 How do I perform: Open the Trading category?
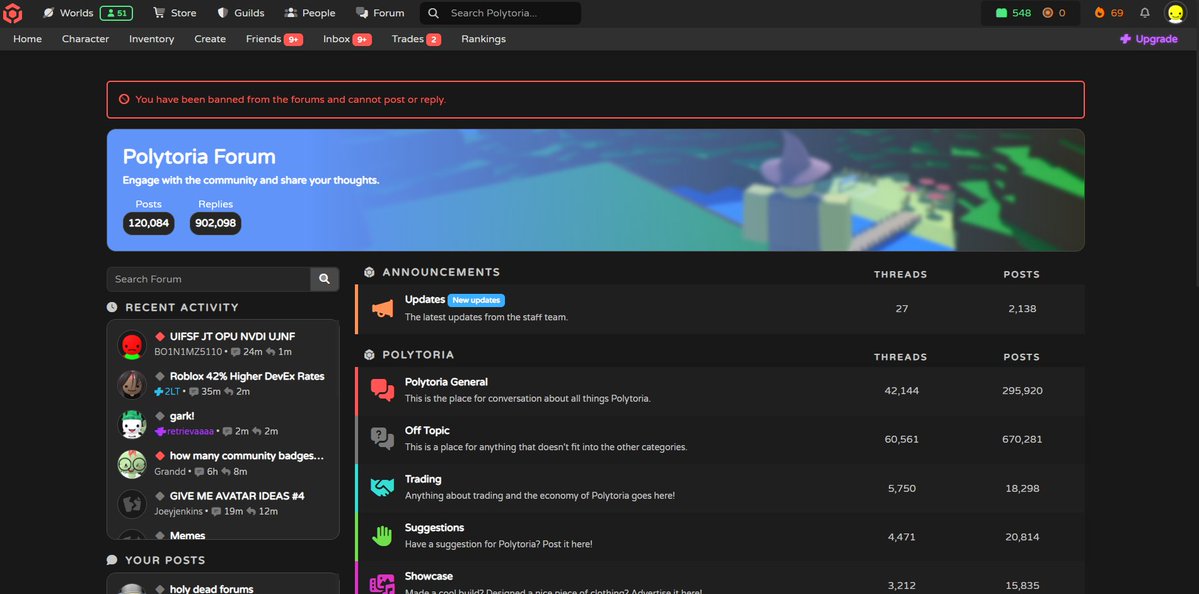pos(423,479)
